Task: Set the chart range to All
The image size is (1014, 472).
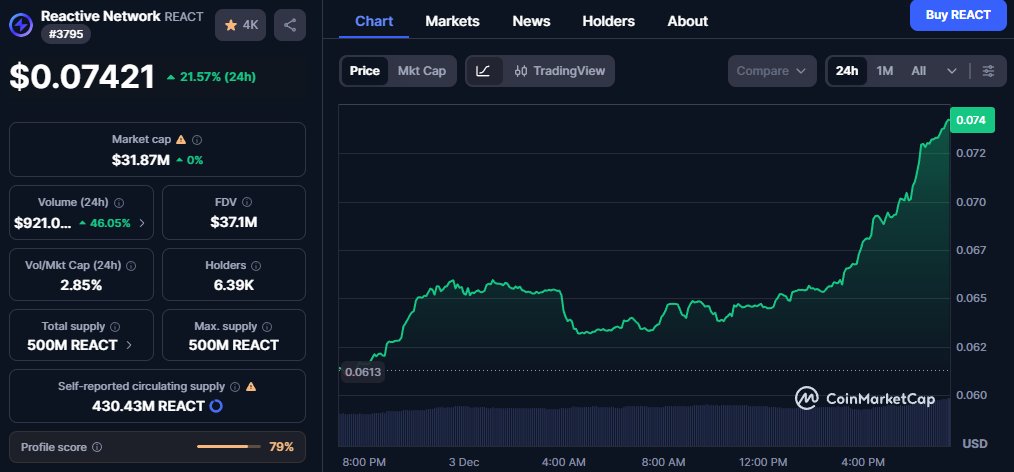Action: [918, 71]
